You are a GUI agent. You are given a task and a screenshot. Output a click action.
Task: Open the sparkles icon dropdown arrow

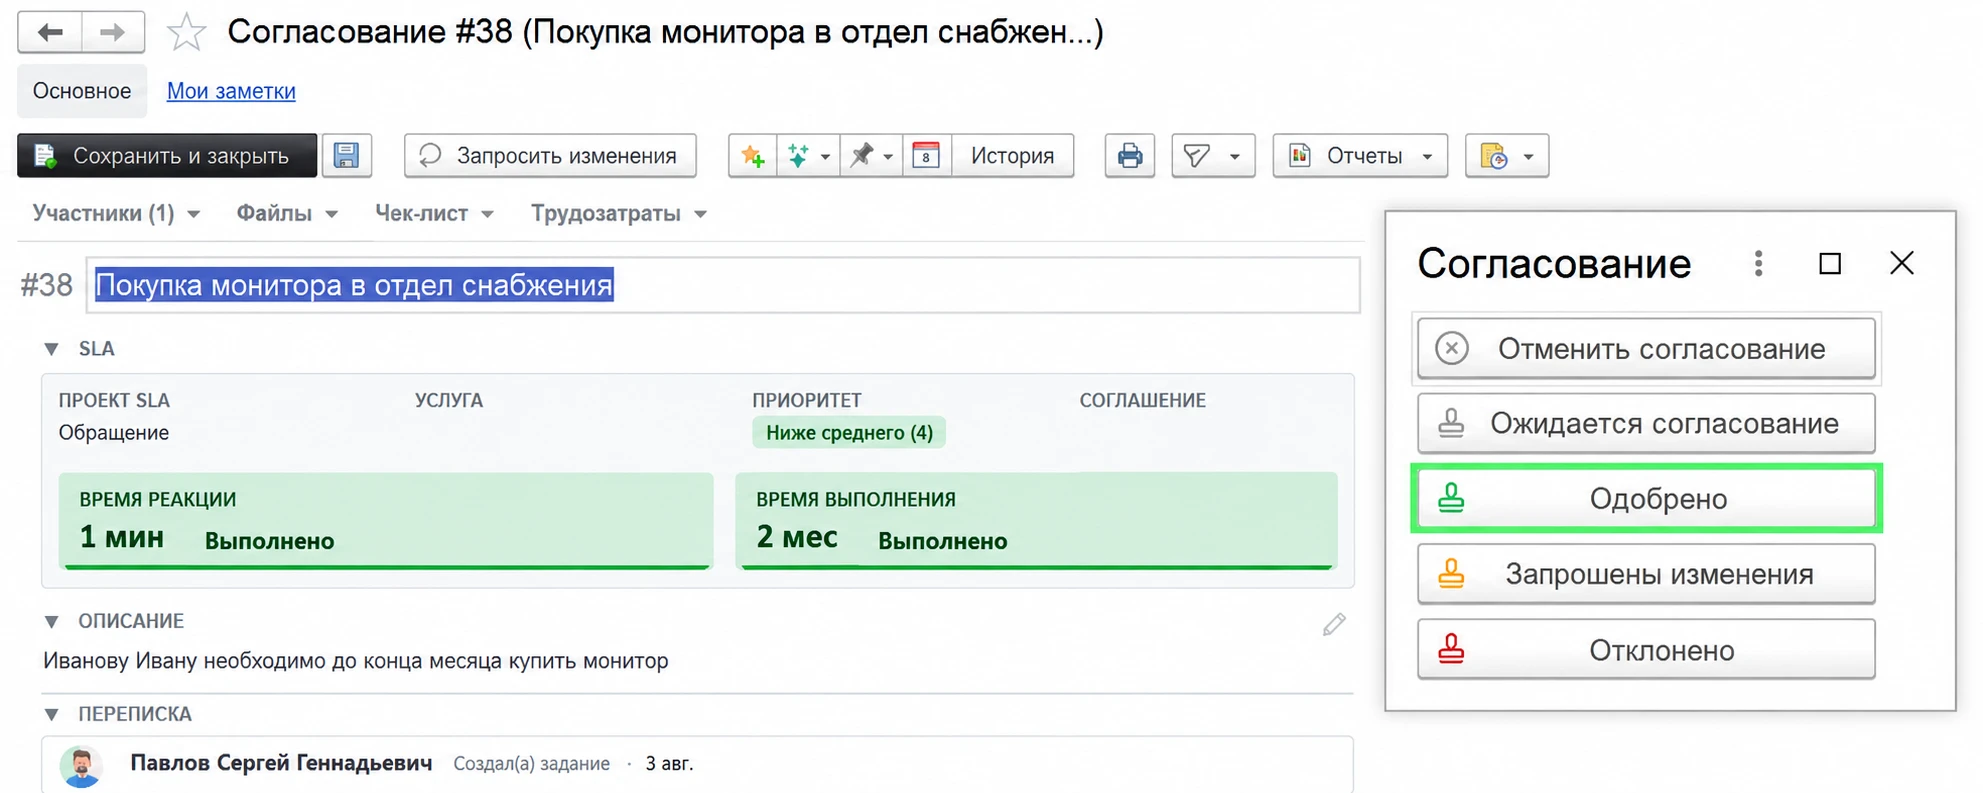[x=825, y=157]
